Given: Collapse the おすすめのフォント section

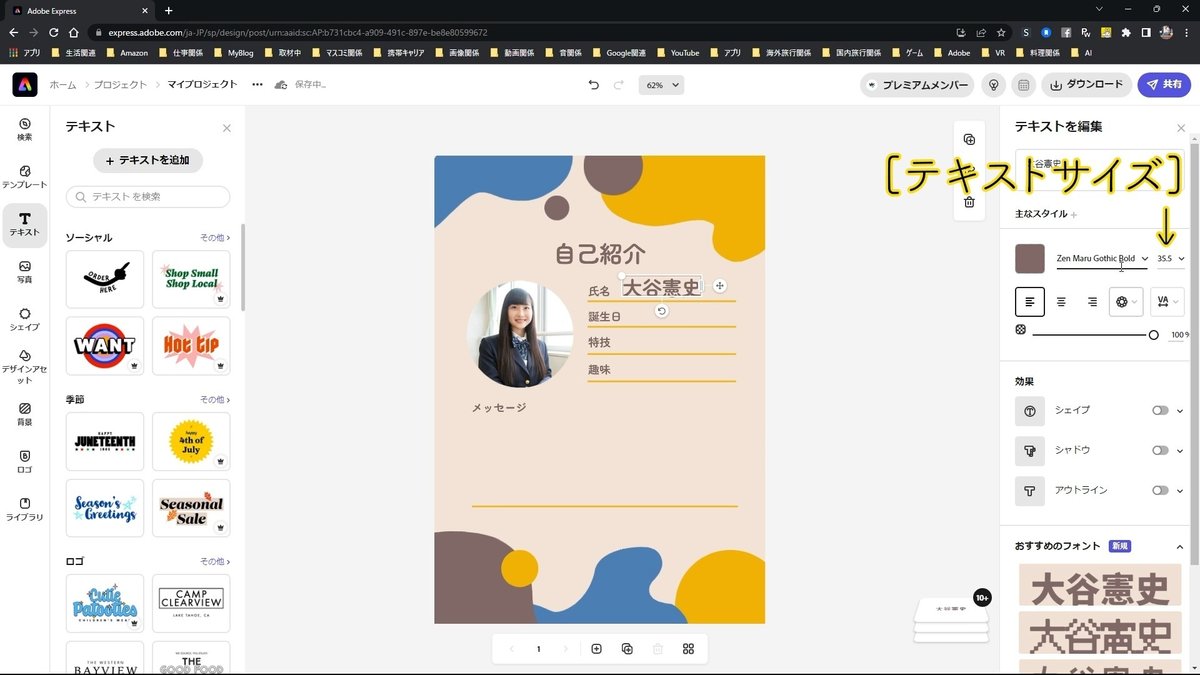Looking at the screenshot, I should (1180, 547).
